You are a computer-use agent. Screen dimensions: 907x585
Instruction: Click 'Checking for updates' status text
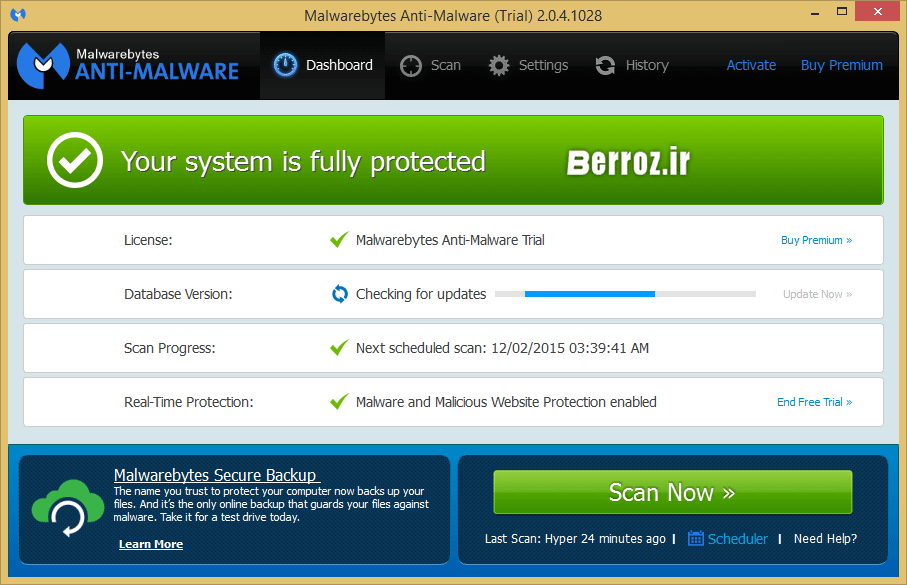click(421, 294)
